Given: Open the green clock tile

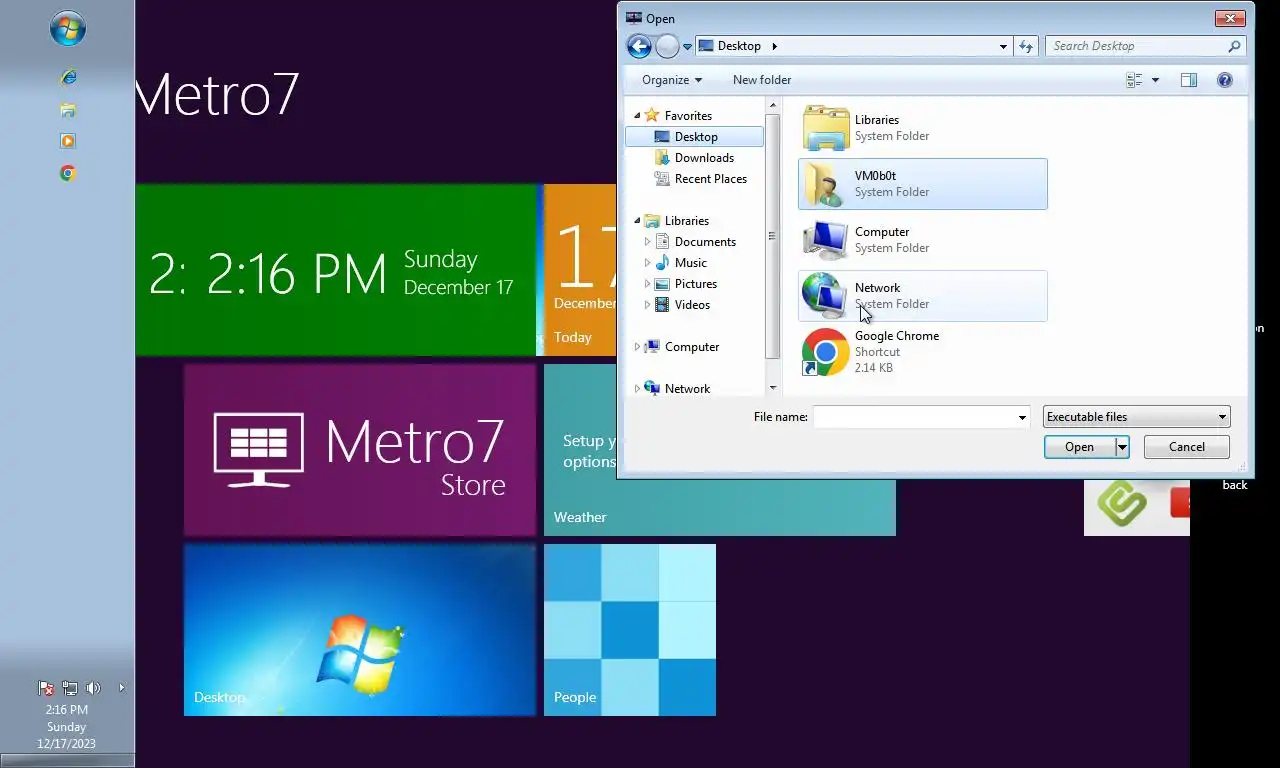Looking at the screenshot, I should pyautogui.click(x=336, y=270).
